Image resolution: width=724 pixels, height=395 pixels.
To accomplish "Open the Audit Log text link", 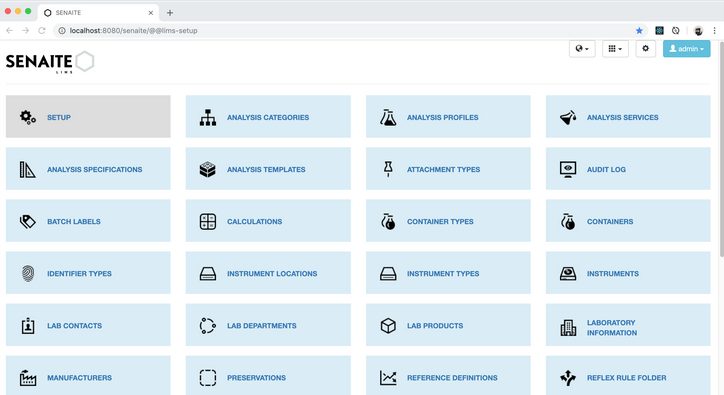I will (606, 170).
